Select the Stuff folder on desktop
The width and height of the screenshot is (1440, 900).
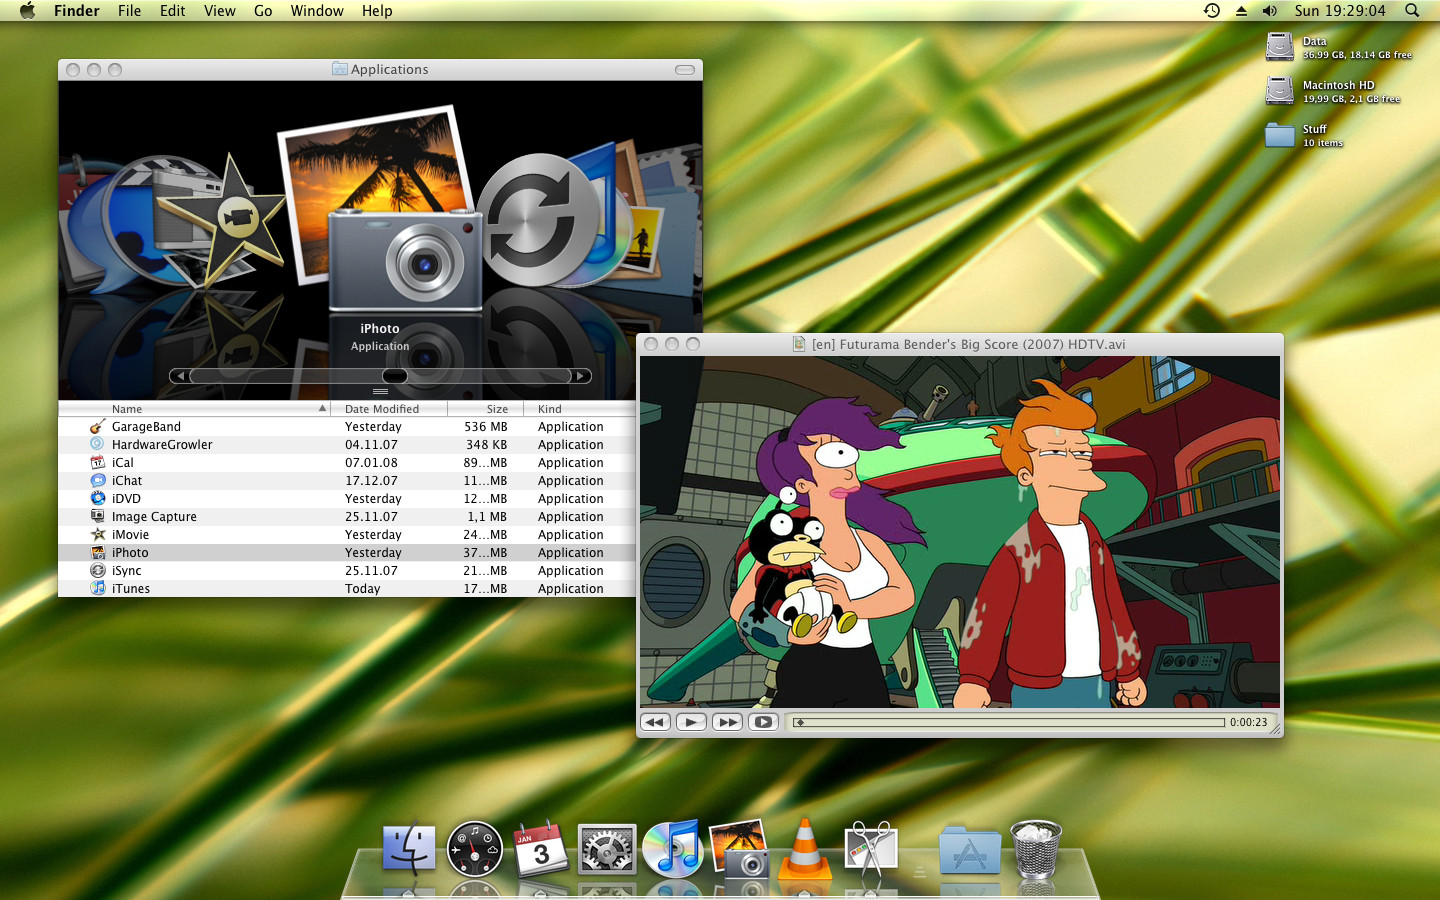1280,135
